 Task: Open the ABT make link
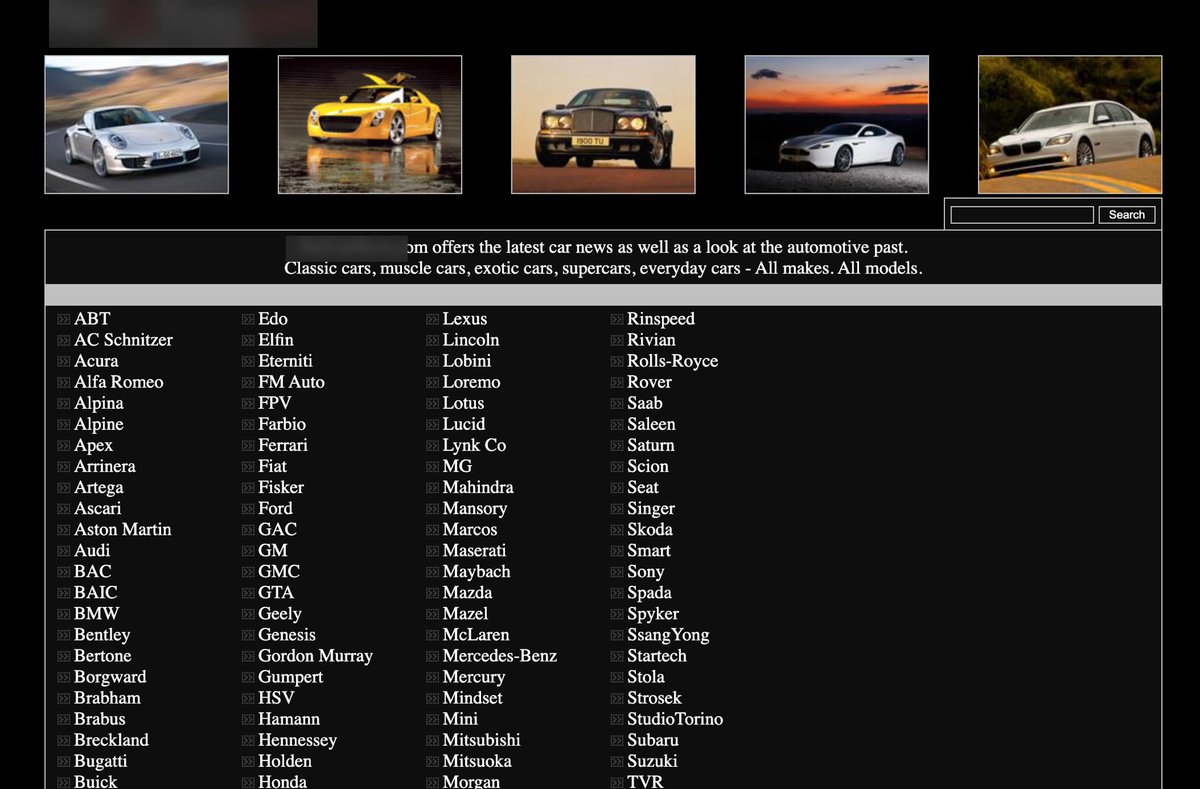coord(92,319)
